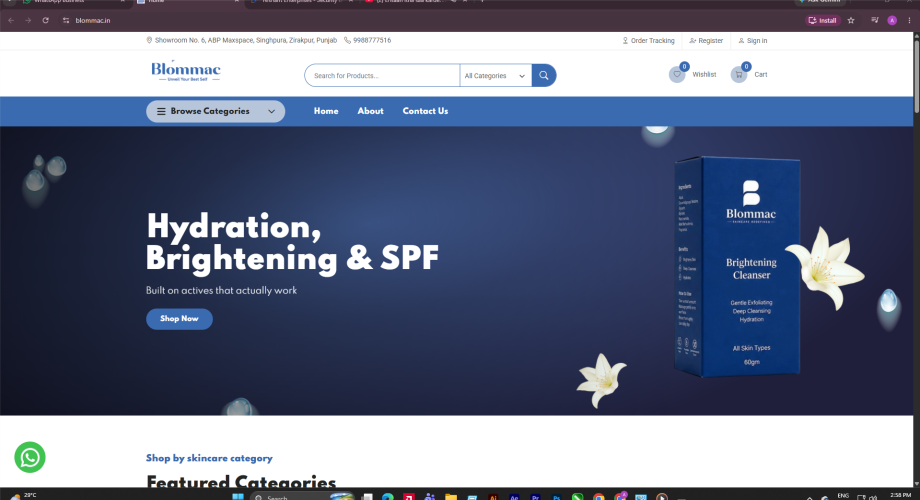Click the magnifier search button
The height and width of the screenshot is (500, 920).
[x=544, y=75]
